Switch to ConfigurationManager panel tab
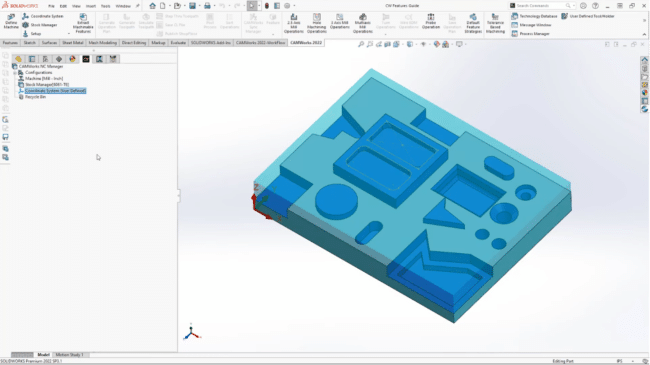This screenshot has width=650, height=365. 45,59
